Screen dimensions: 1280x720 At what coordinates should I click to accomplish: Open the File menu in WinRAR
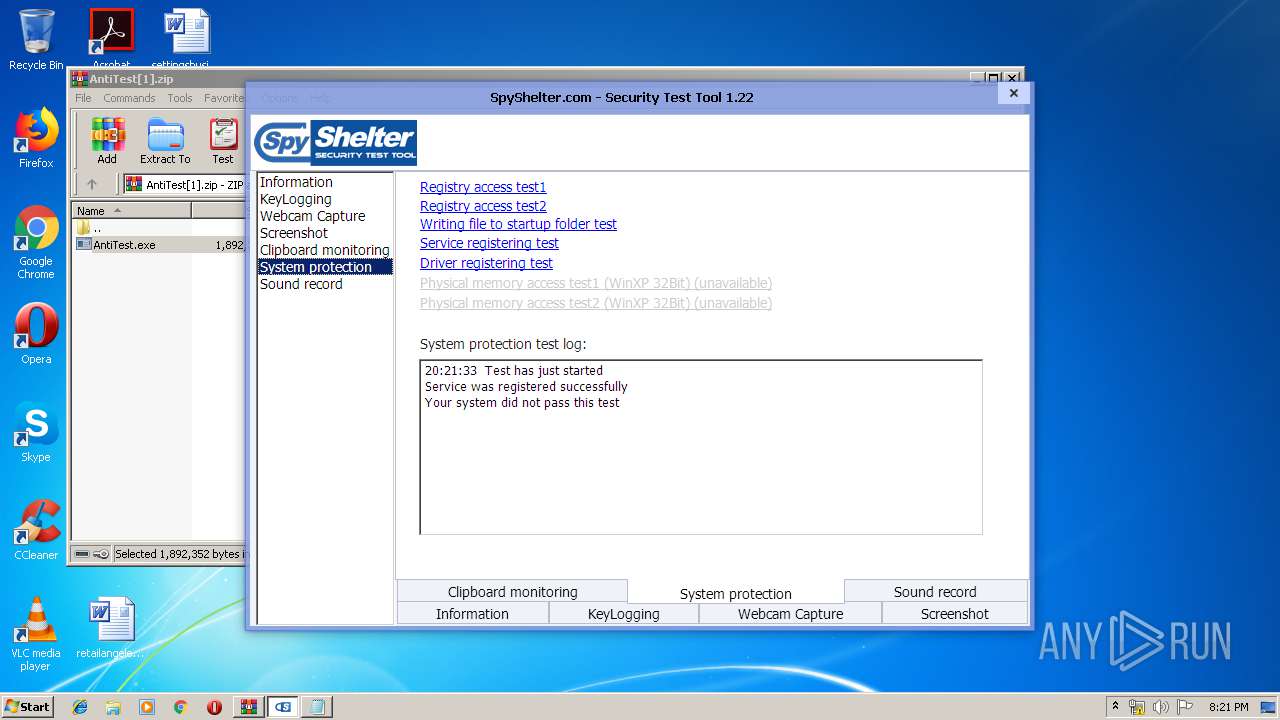point(83,98)
